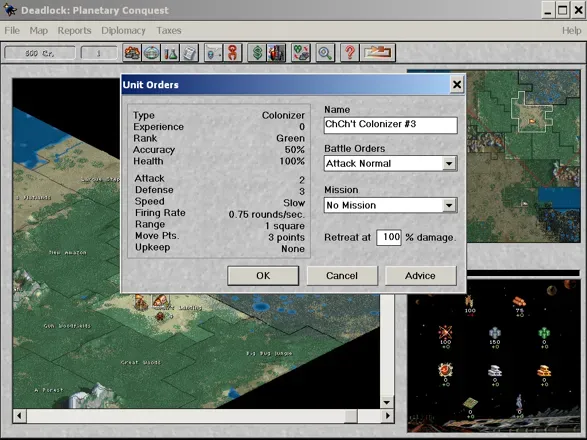Open the Help menu
Viewport: 587px width, 440px height.
coord(571,30)
